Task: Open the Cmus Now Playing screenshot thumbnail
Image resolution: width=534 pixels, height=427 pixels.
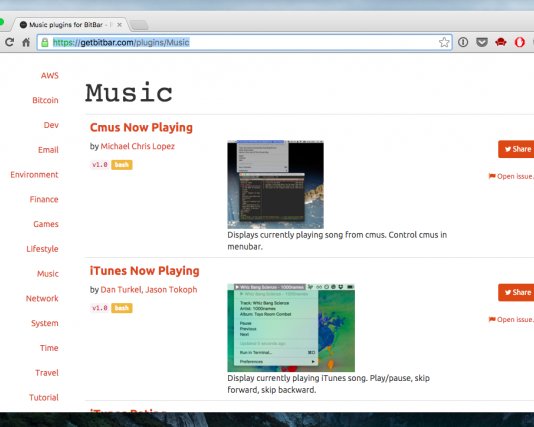Action: pyautogui.click(x=276, y=184)
